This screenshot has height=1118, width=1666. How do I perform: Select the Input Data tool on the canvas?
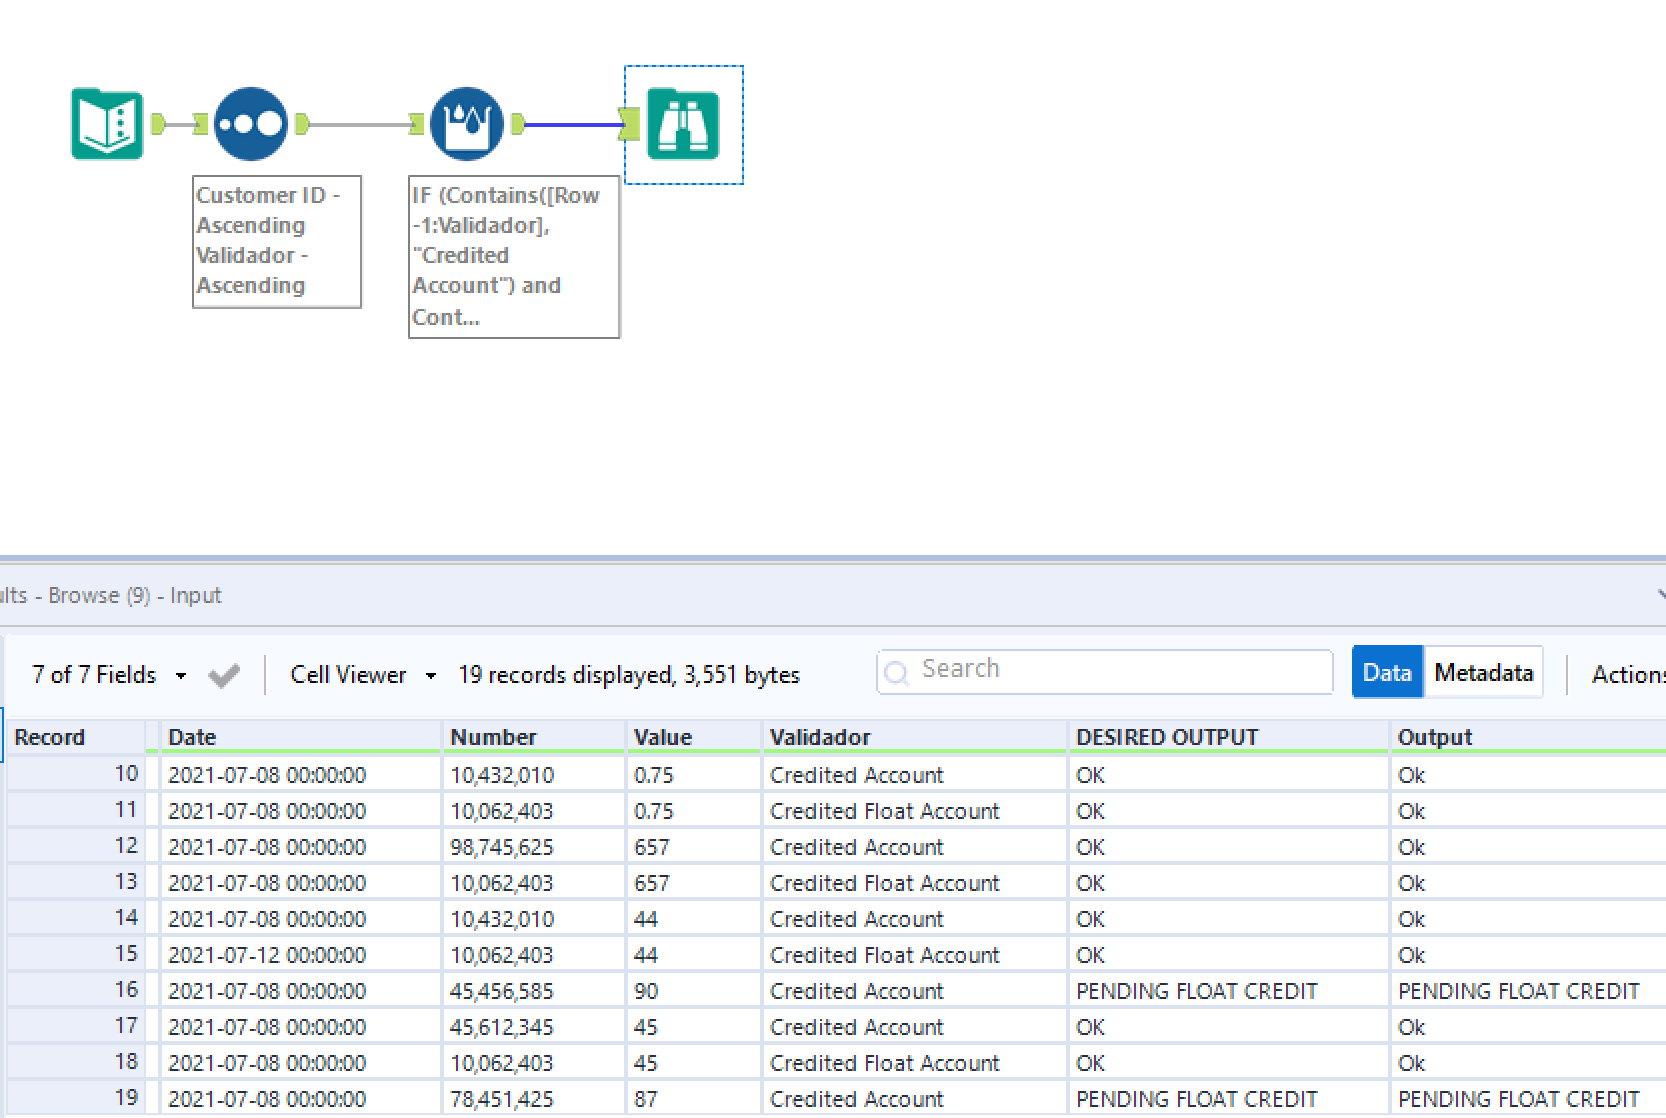point(106,123)
